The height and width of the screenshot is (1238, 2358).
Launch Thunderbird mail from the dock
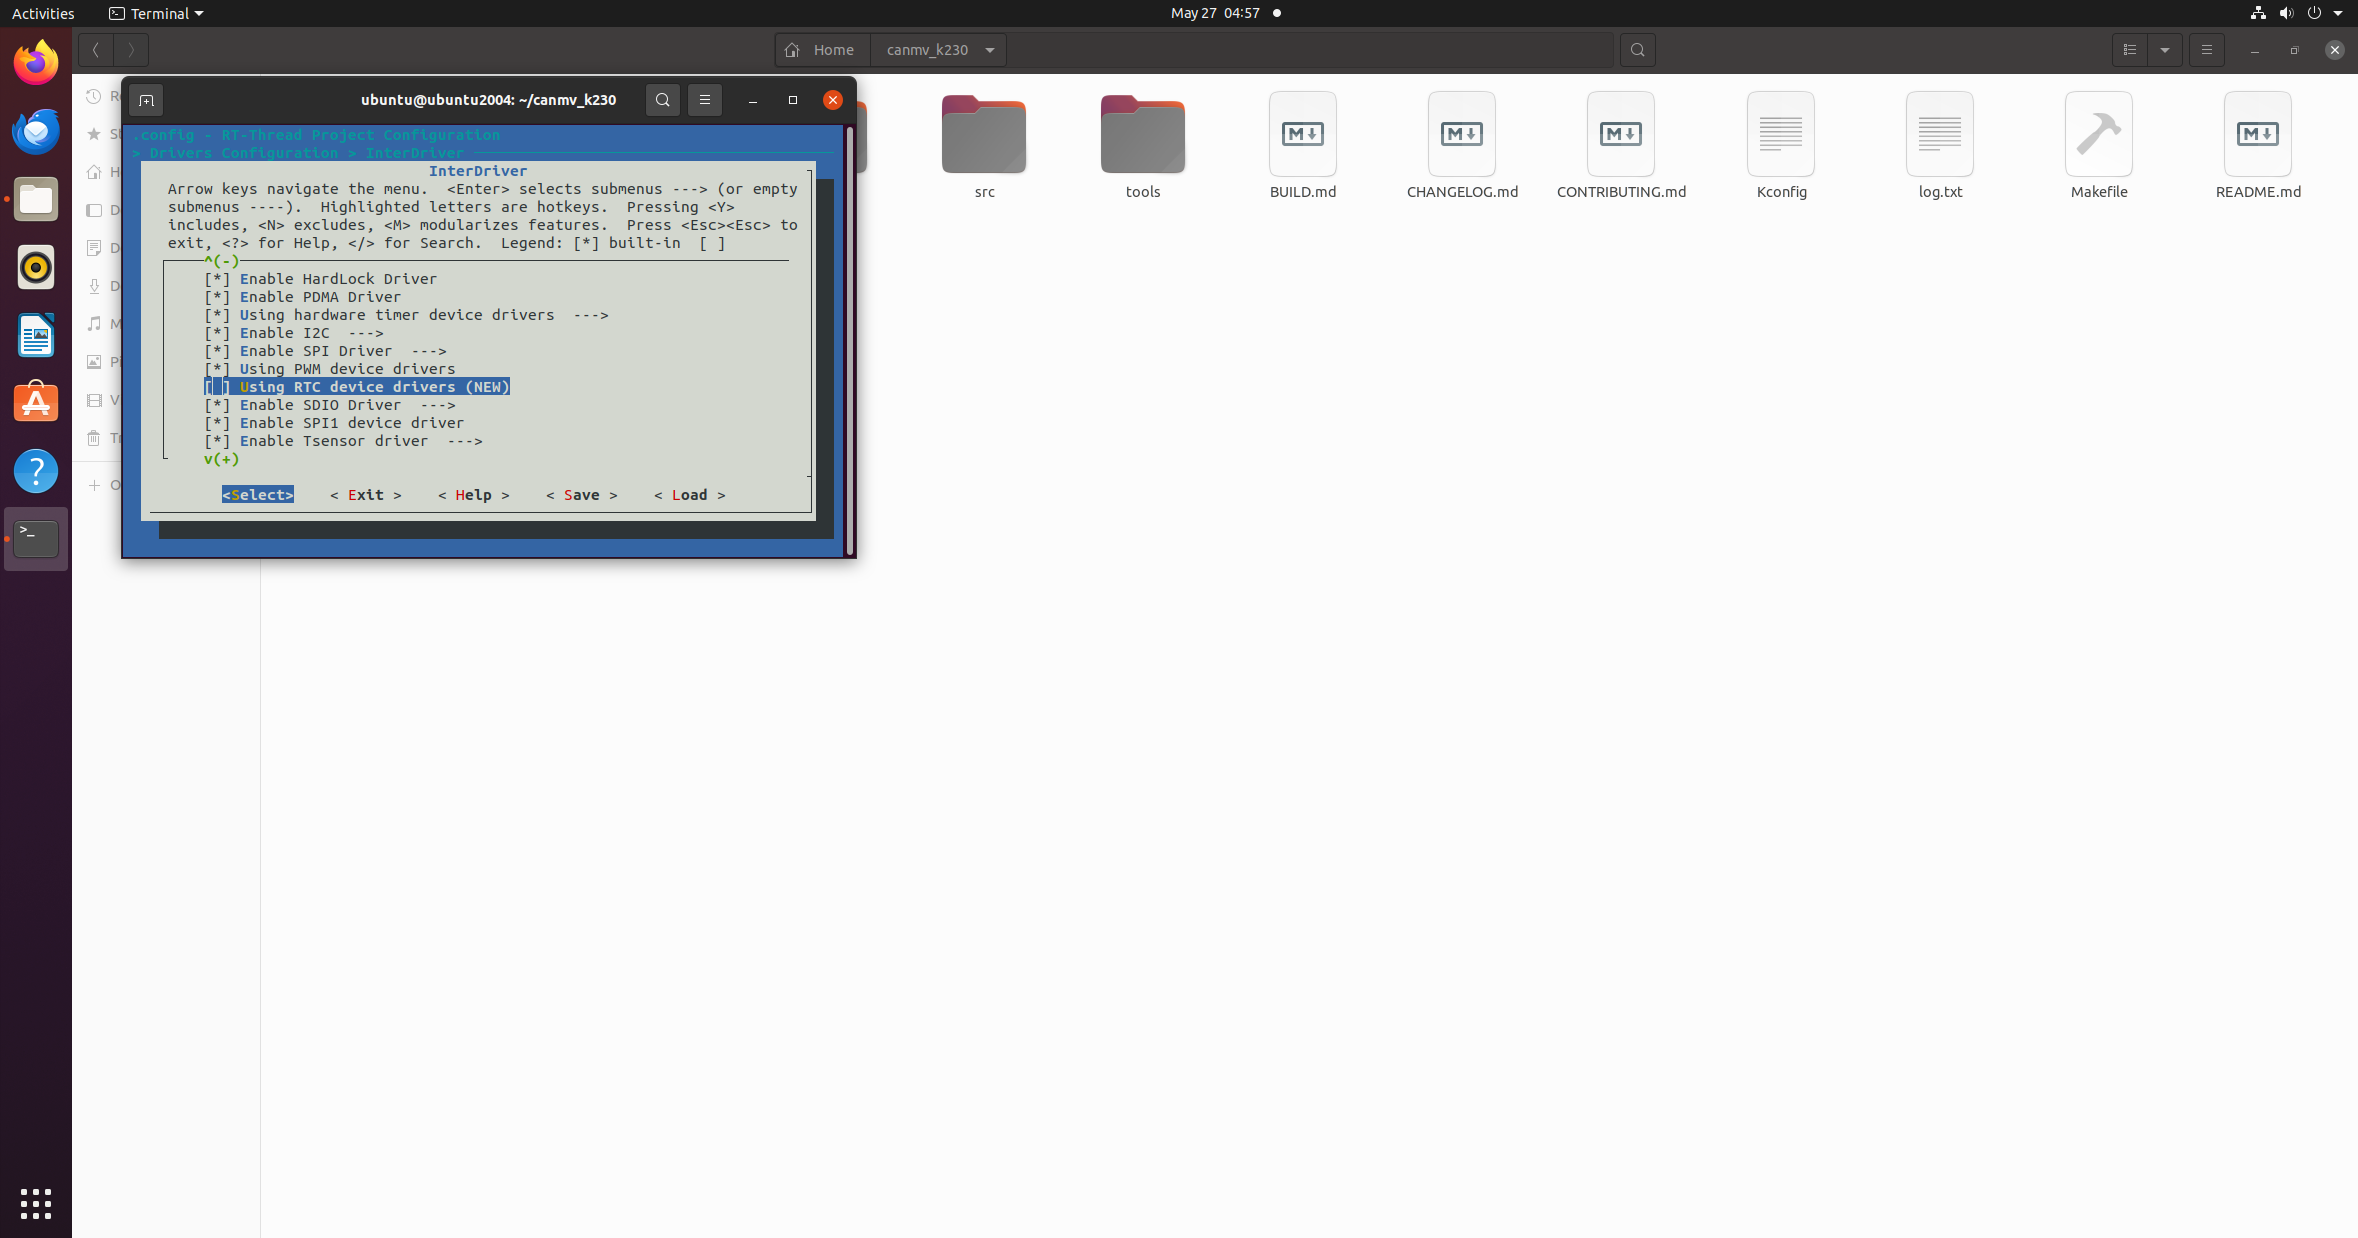click(35, 131)
